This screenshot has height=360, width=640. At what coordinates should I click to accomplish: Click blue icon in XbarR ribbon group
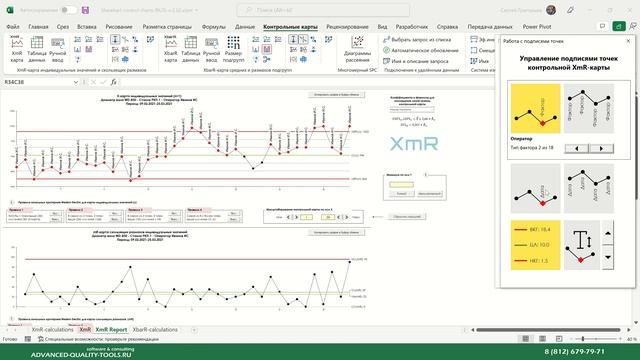click(303, 60)
